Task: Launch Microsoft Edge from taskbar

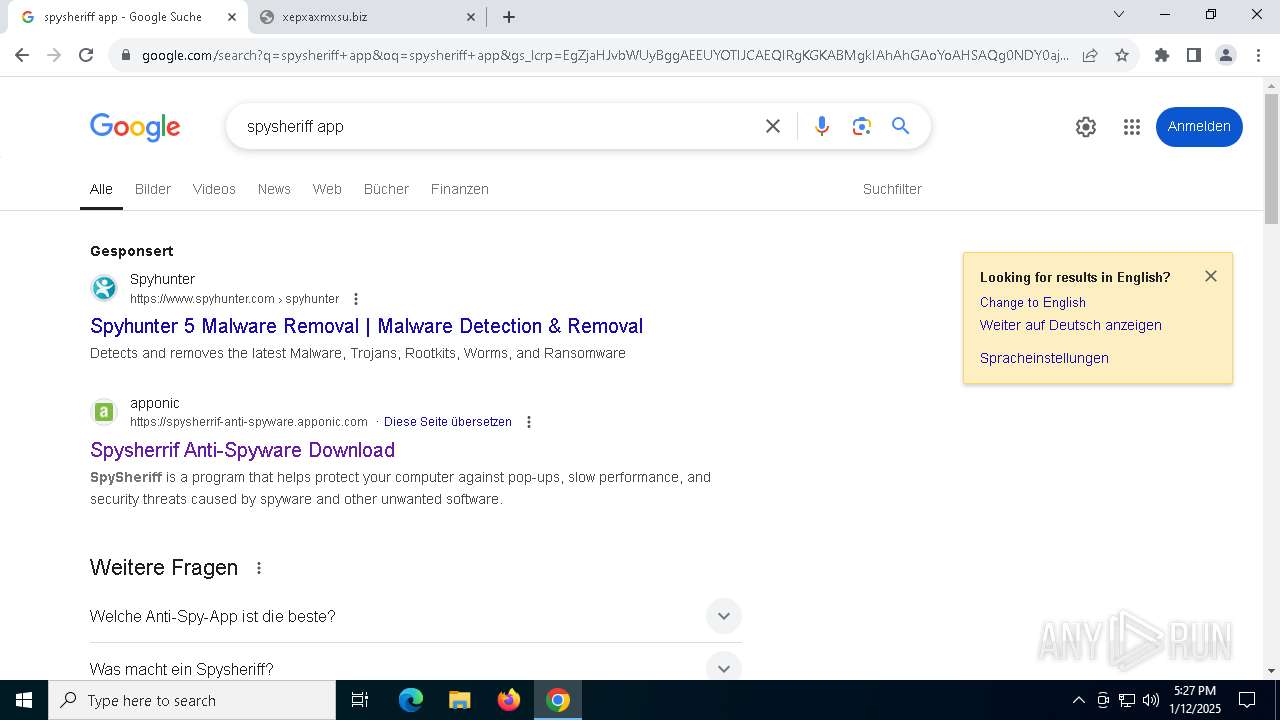Action: [x=411, y=700]
